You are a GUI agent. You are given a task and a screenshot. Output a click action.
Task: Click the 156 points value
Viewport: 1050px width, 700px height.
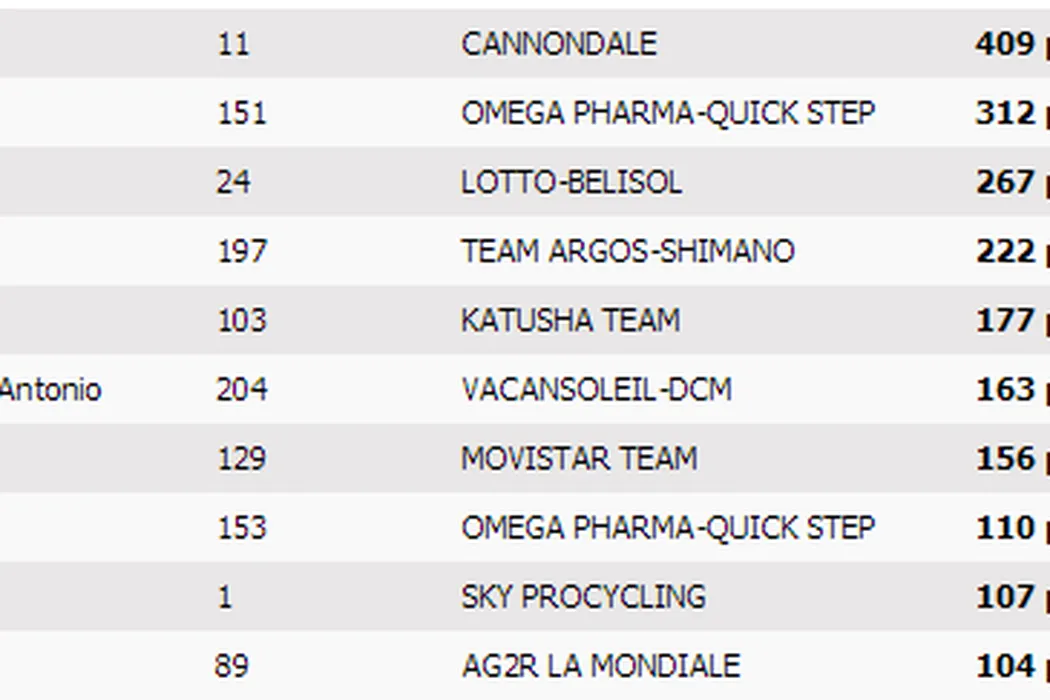[x=1005, y=458]
